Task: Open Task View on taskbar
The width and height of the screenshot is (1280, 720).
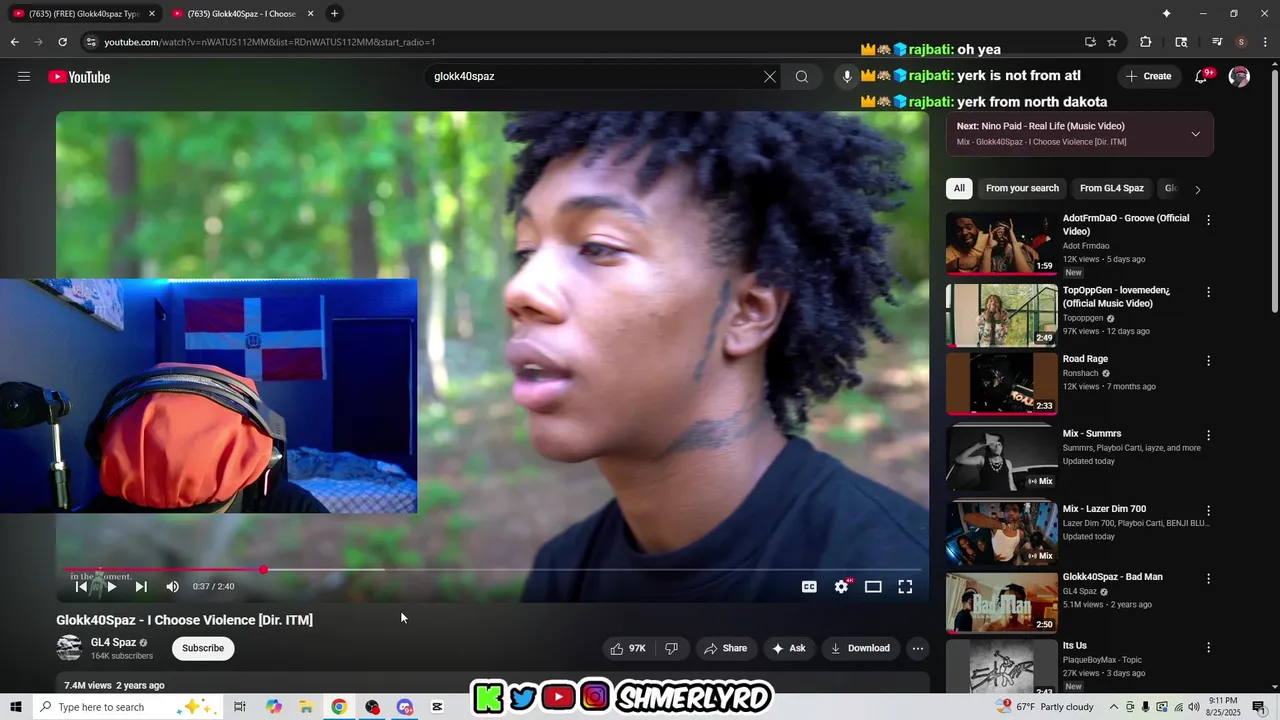Action: tap(240, 707)
